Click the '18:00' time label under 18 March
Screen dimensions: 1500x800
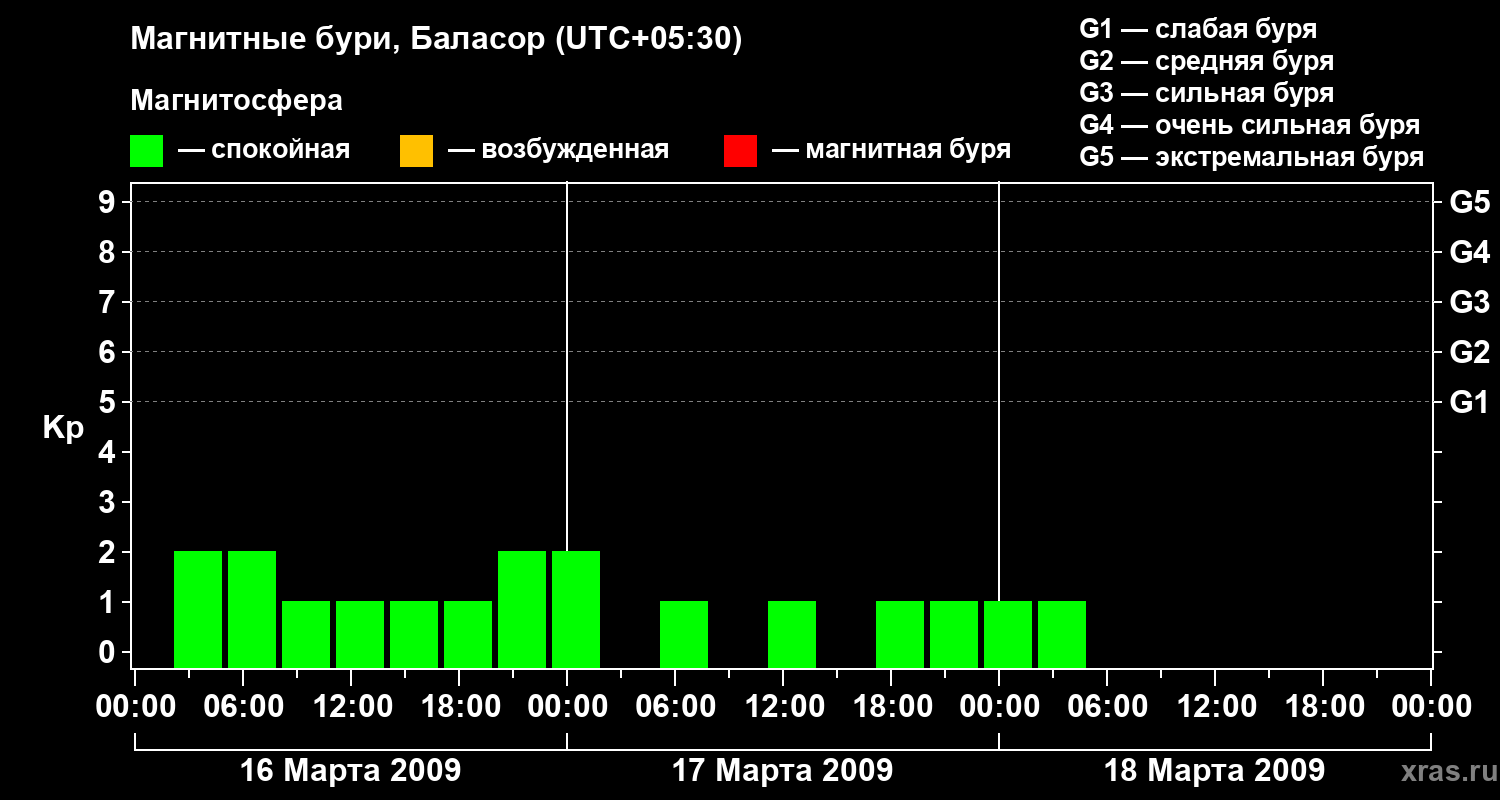click(x=1323, y=707)
